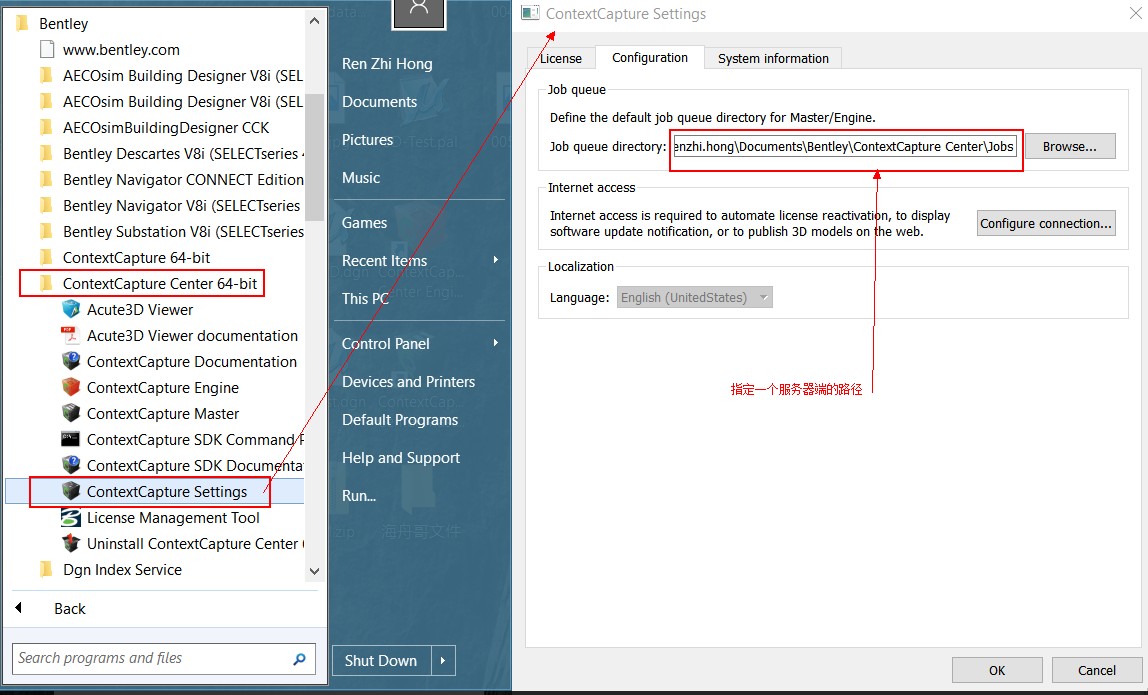The image size is (1148, 695).
Task: Expand the Recent Items submenu arrow
Action: coord(496,260)
